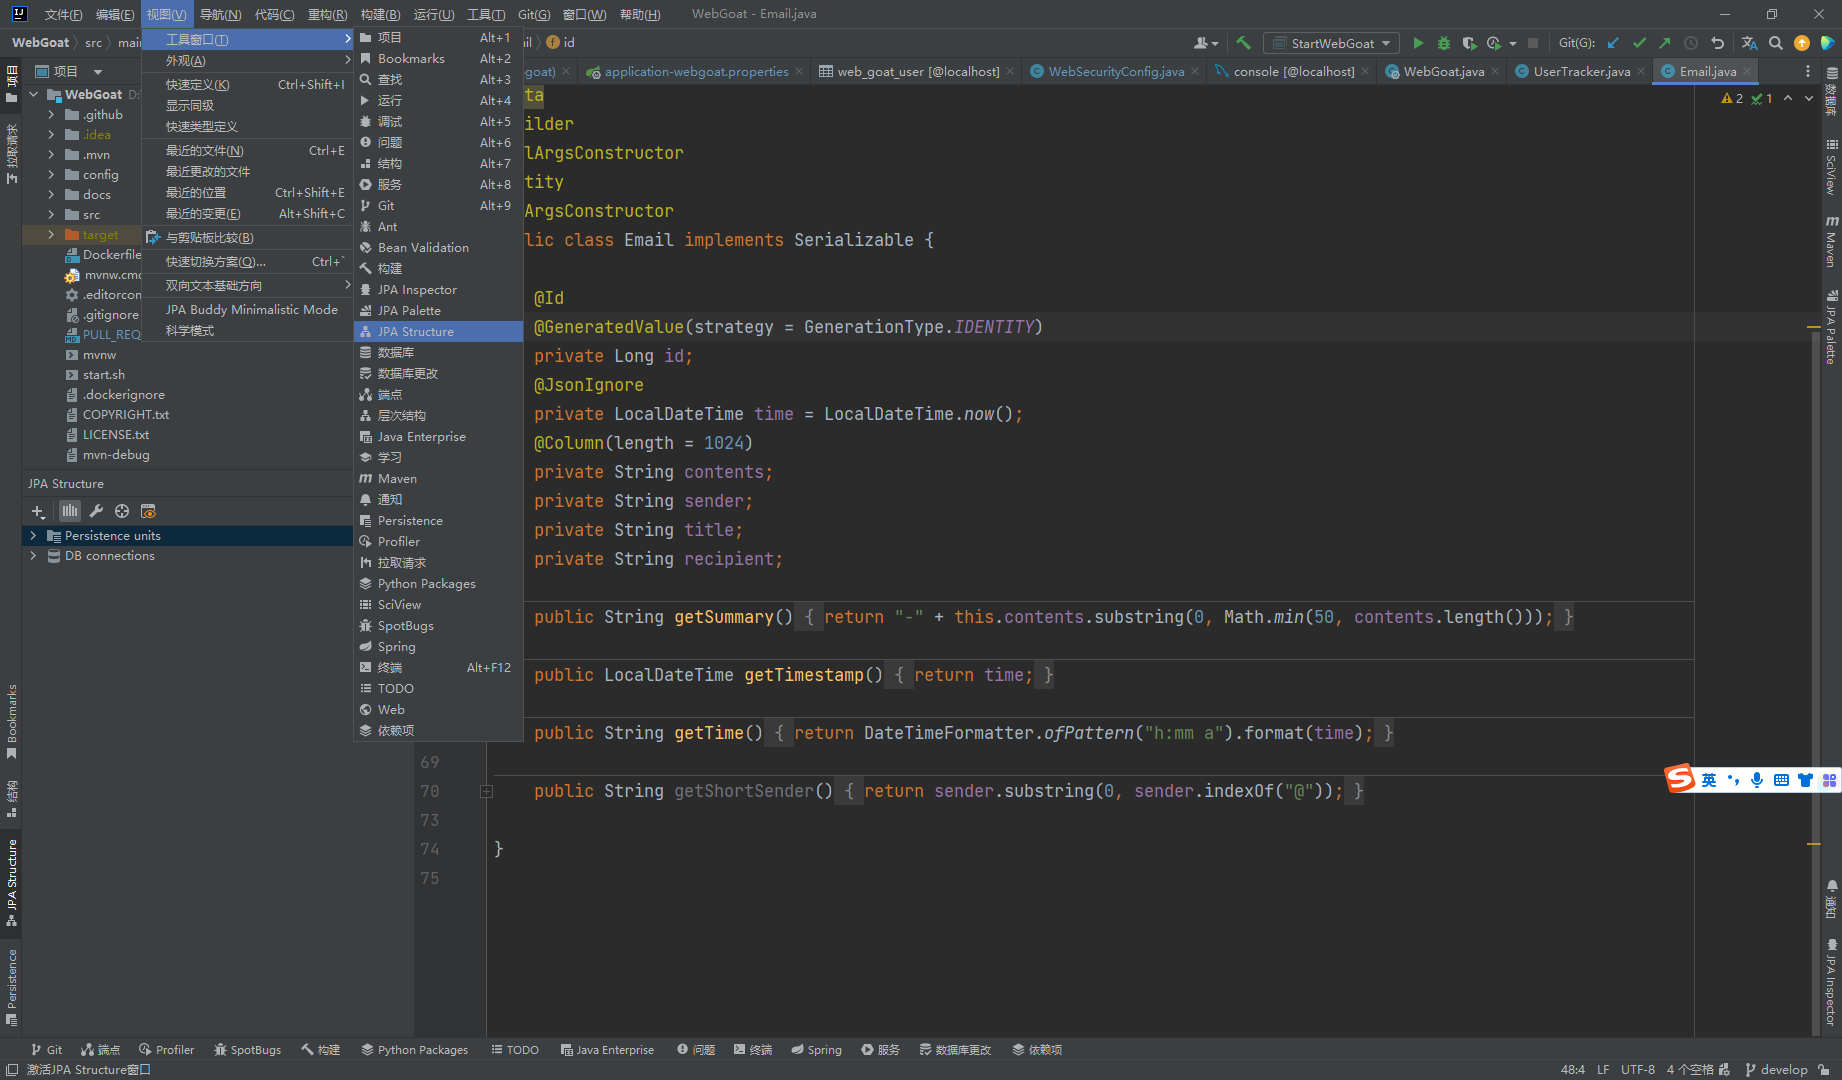
Task: Switch to UserTracker.java editor tab
Action: tap(1581, 71)
